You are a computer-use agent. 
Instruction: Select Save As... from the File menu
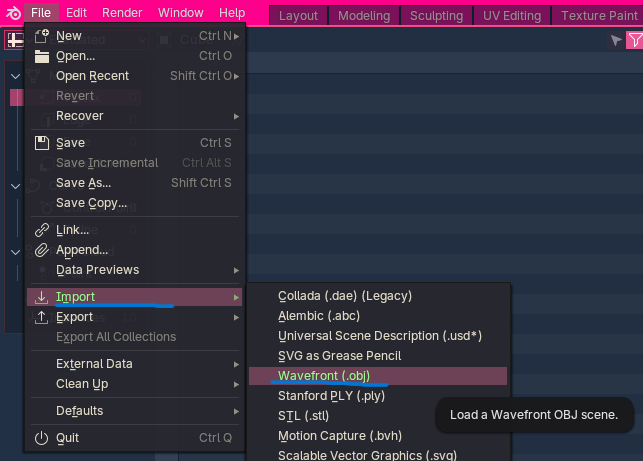84,183
